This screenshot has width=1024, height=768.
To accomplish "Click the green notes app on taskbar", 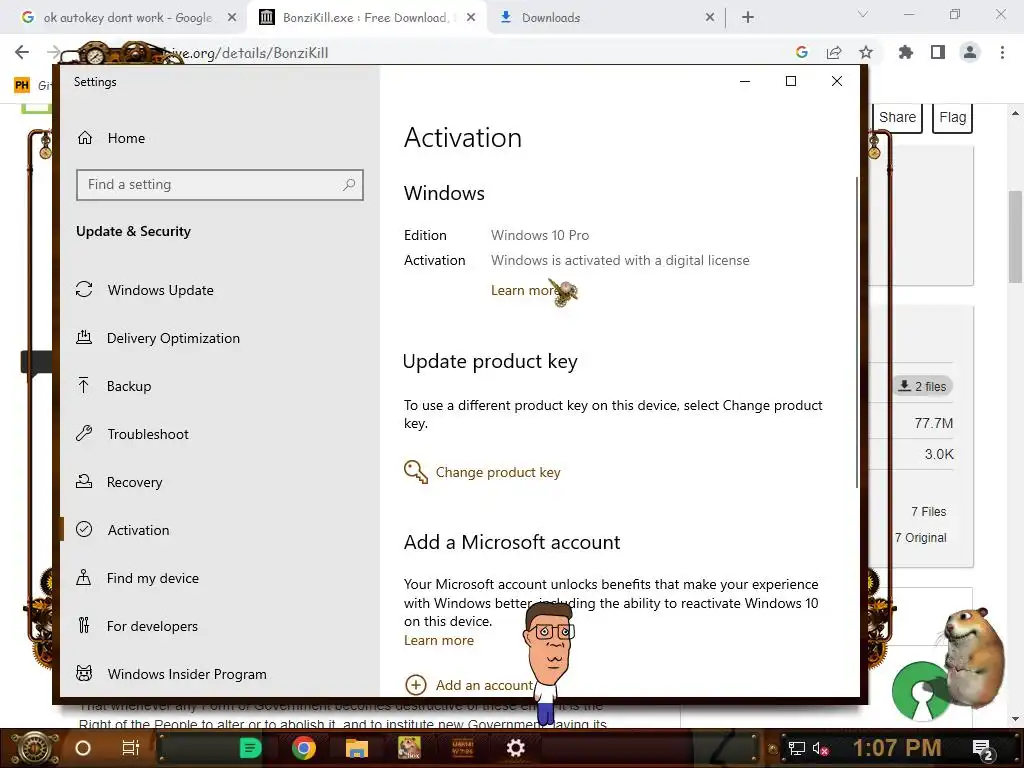I will click(x=250, y=748).
